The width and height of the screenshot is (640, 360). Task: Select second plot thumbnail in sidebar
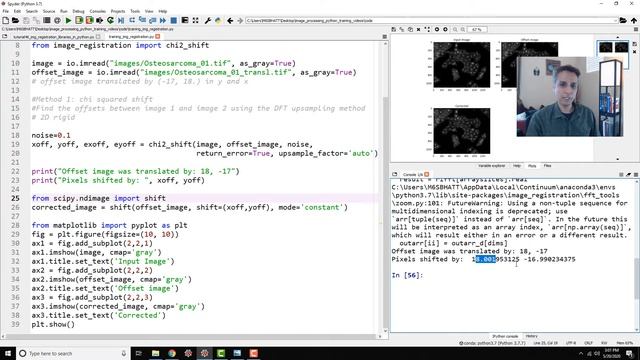621,47
